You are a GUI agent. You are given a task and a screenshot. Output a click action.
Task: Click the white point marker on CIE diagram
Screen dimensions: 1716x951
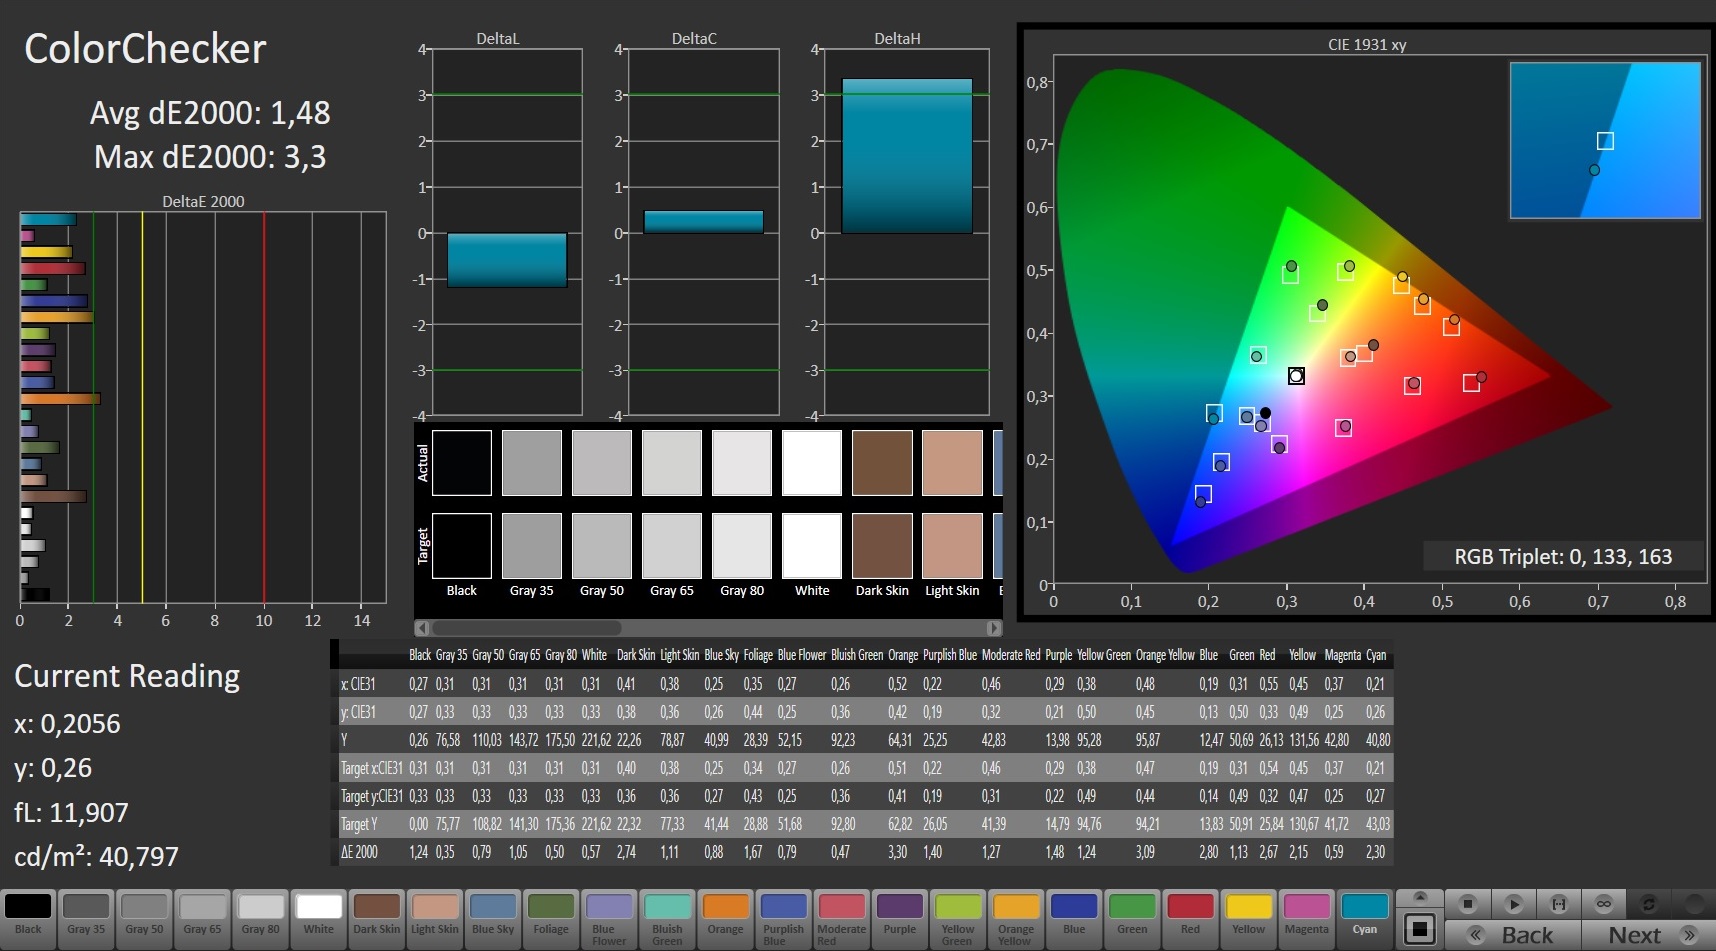[x=1296, y=376]
